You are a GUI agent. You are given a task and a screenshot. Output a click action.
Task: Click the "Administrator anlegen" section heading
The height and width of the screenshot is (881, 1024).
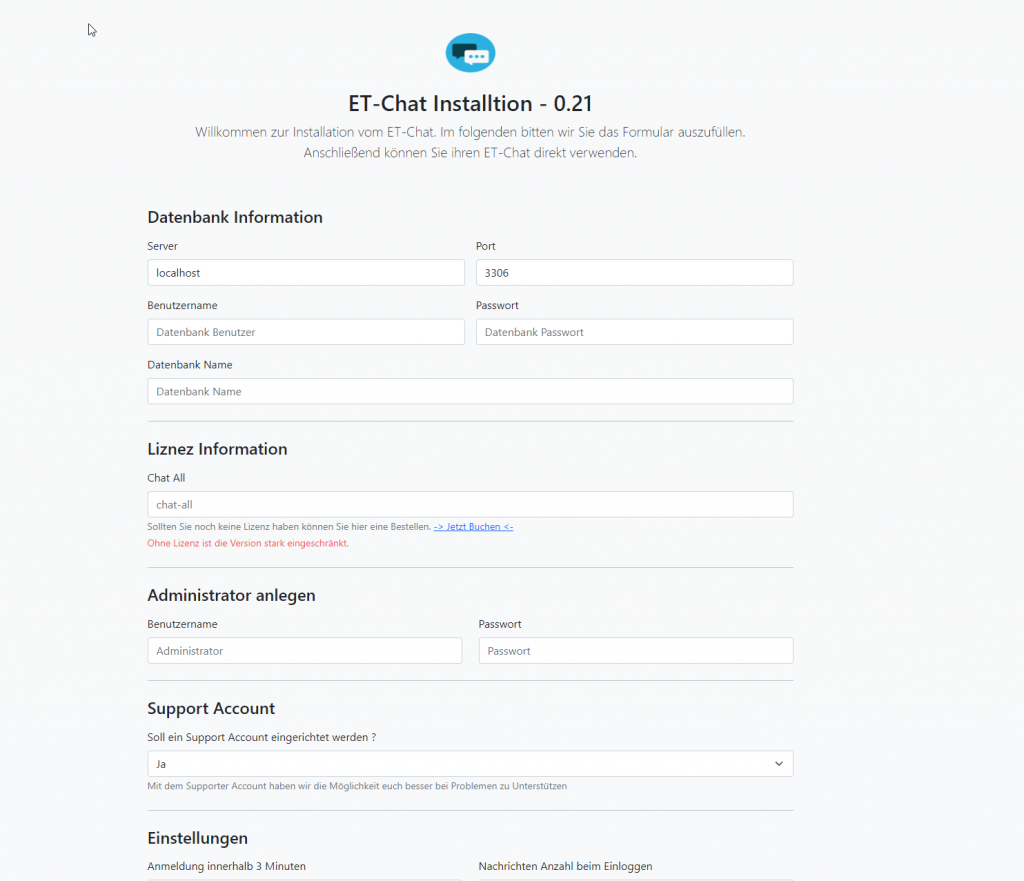coord(231,595)
